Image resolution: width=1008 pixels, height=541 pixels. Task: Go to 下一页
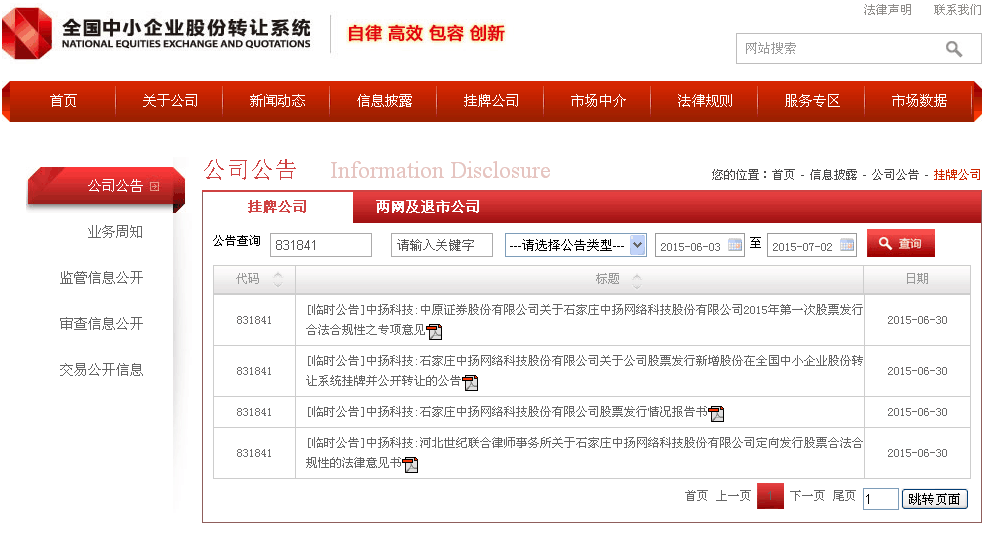coord(807,496)
